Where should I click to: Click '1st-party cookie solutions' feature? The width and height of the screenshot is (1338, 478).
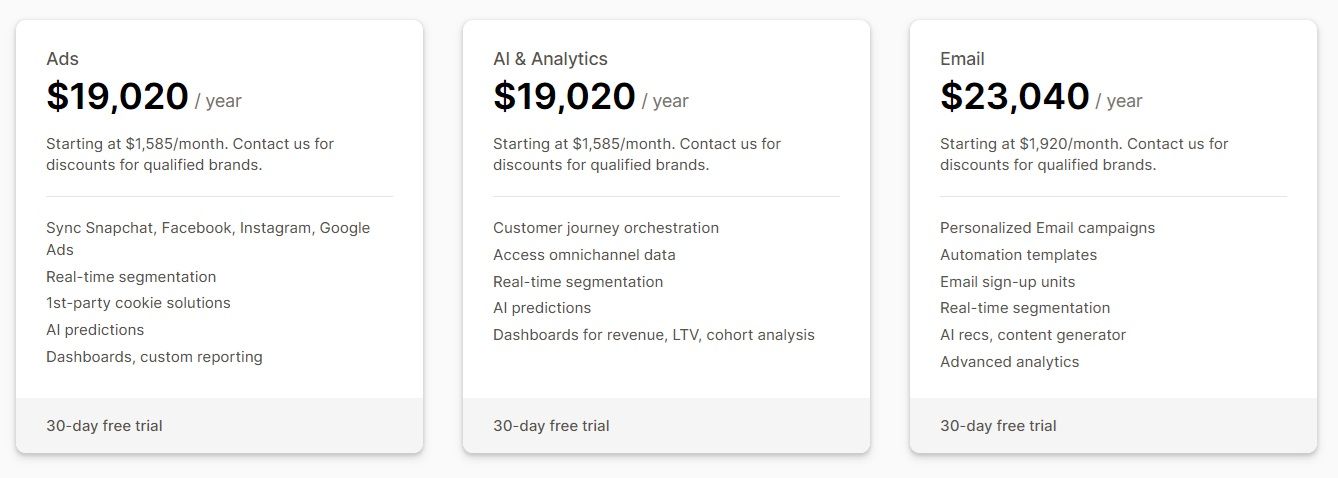click(138, 303)
